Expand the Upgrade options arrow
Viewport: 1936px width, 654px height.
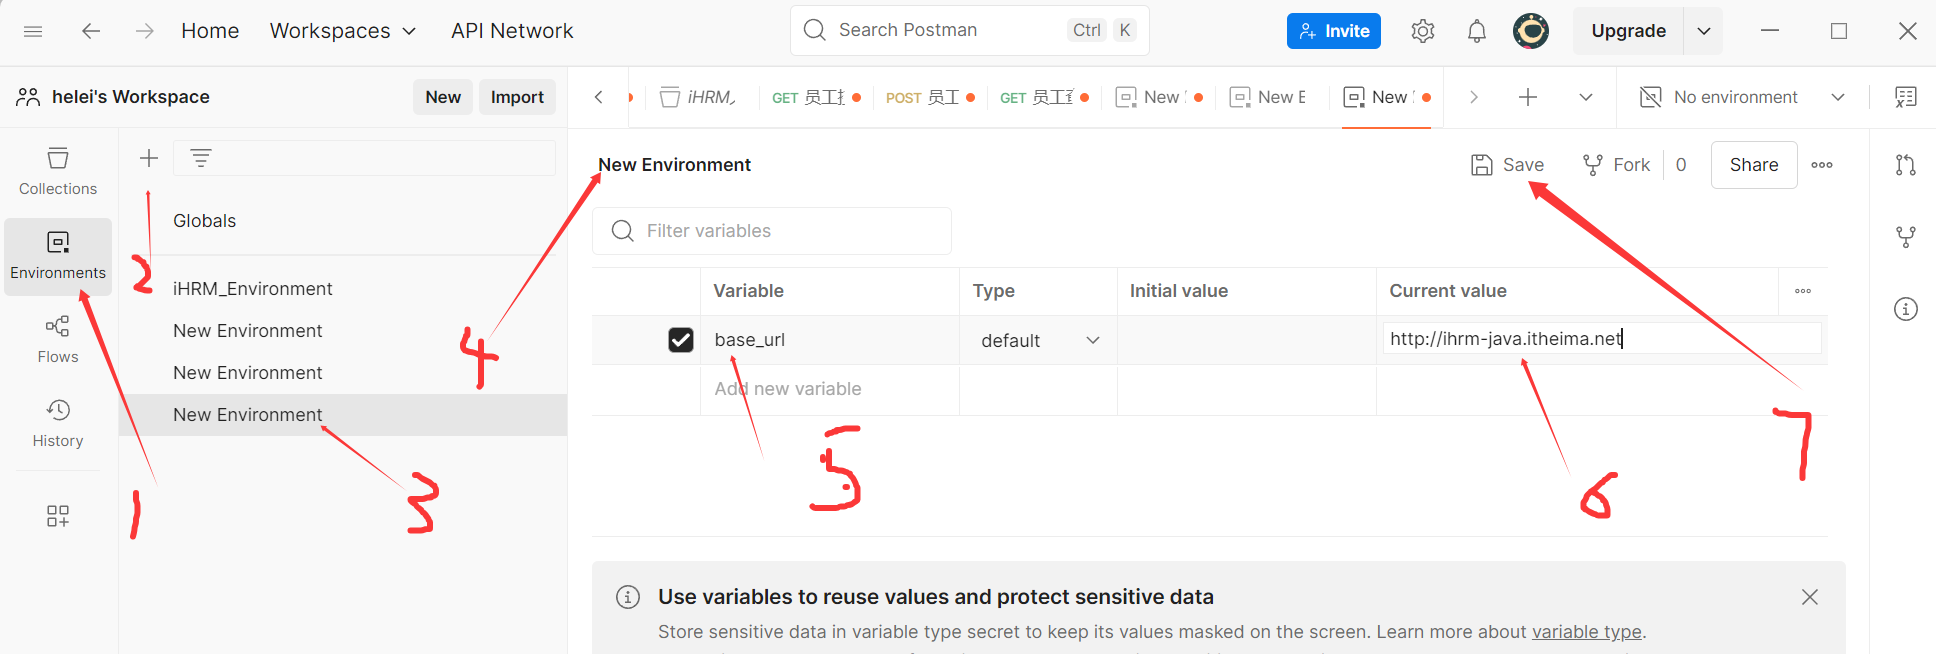(1703, 31)
